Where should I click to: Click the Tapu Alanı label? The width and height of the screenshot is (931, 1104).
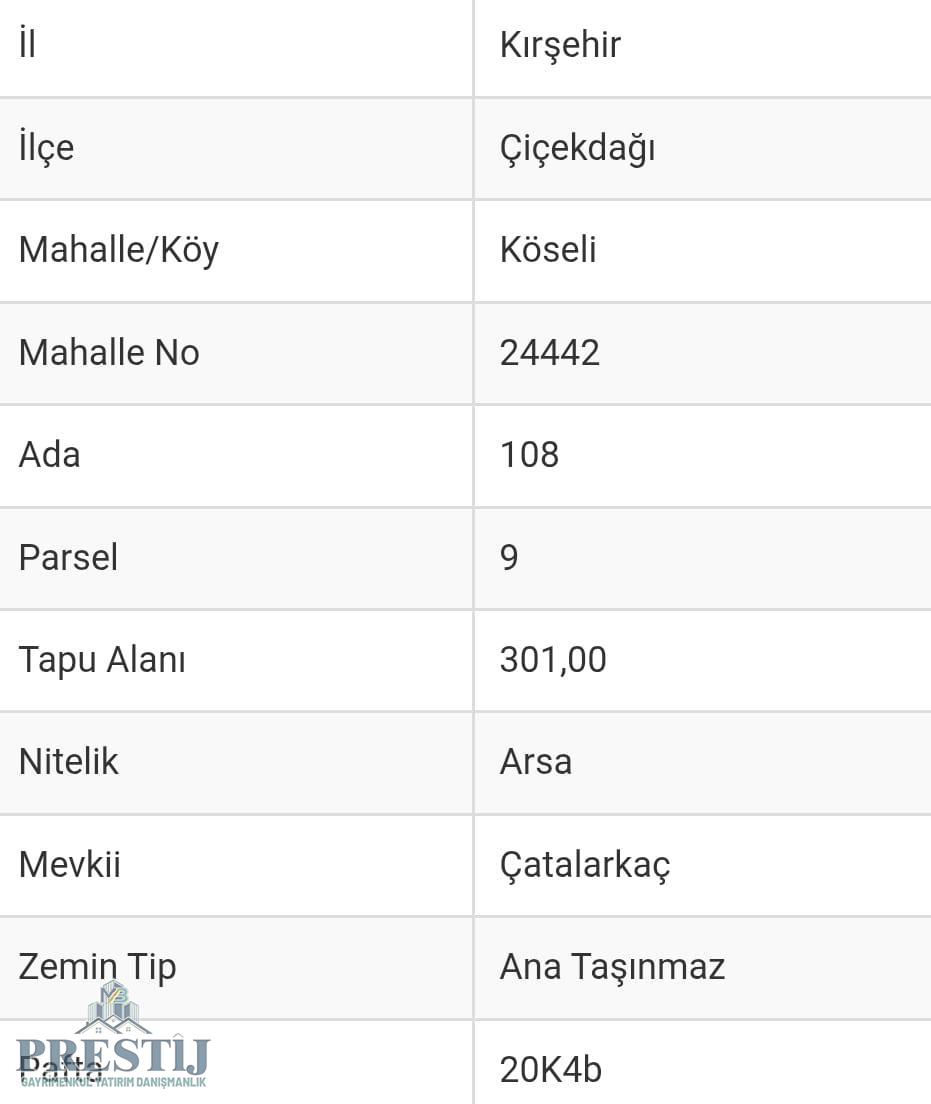click(x=102, y=660)
